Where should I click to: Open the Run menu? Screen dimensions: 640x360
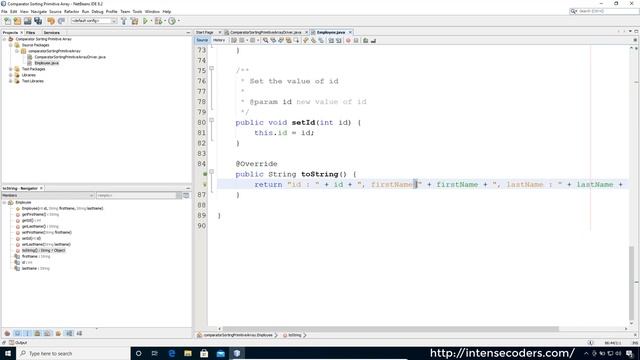85,11
